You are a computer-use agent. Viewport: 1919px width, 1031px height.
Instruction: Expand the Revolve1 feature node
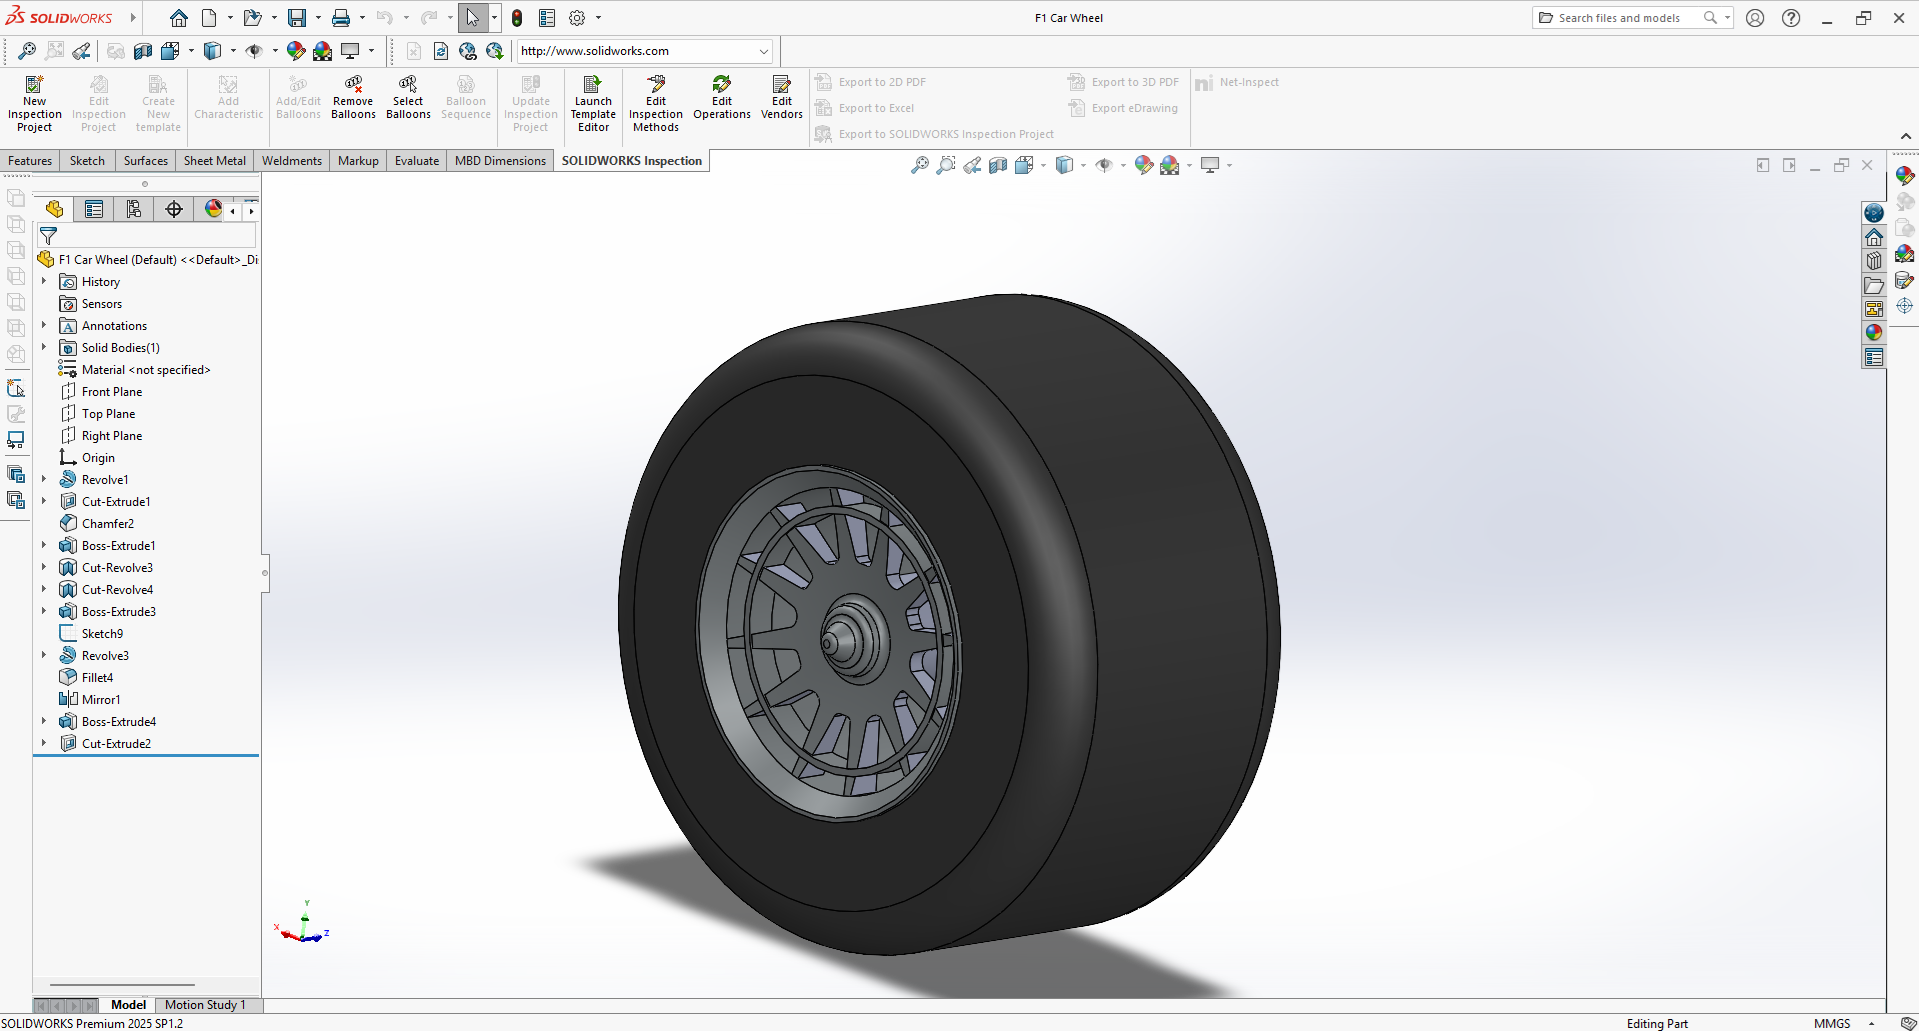[x=44, y=480]
